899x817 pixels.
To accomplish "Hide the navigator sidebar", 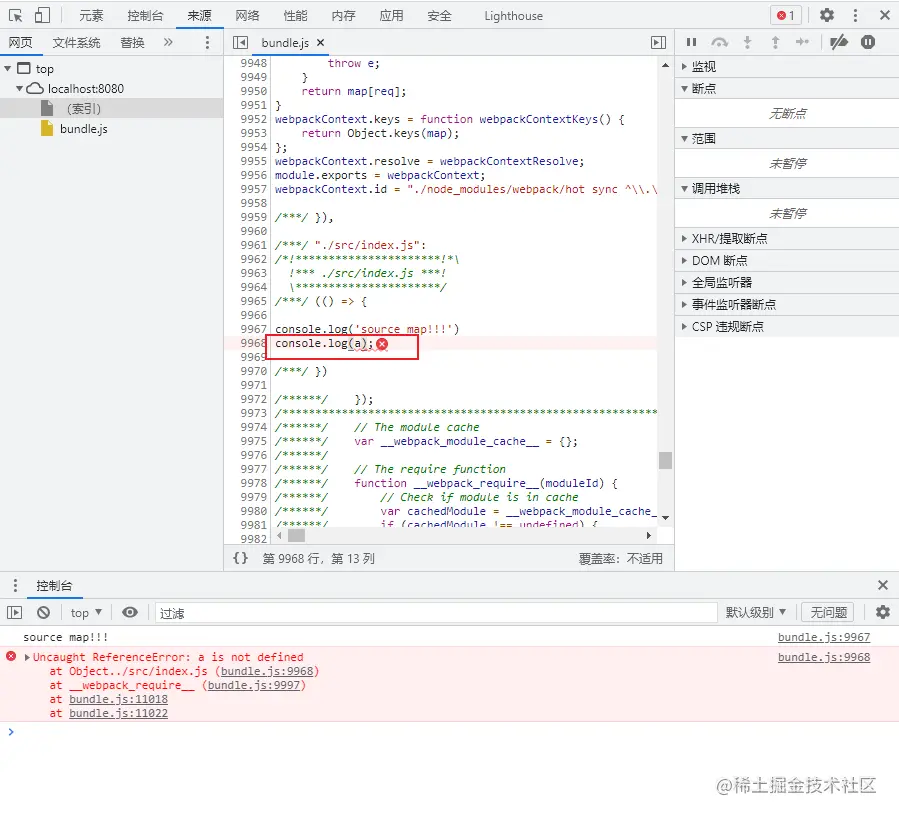I will tap(240, 42).
